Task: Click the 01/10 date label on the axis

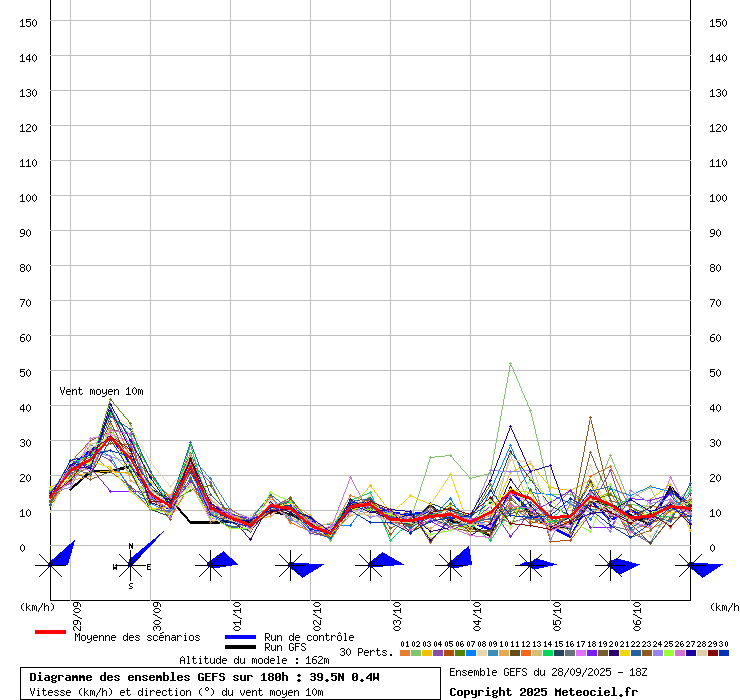Action: [x=237, y=616]
